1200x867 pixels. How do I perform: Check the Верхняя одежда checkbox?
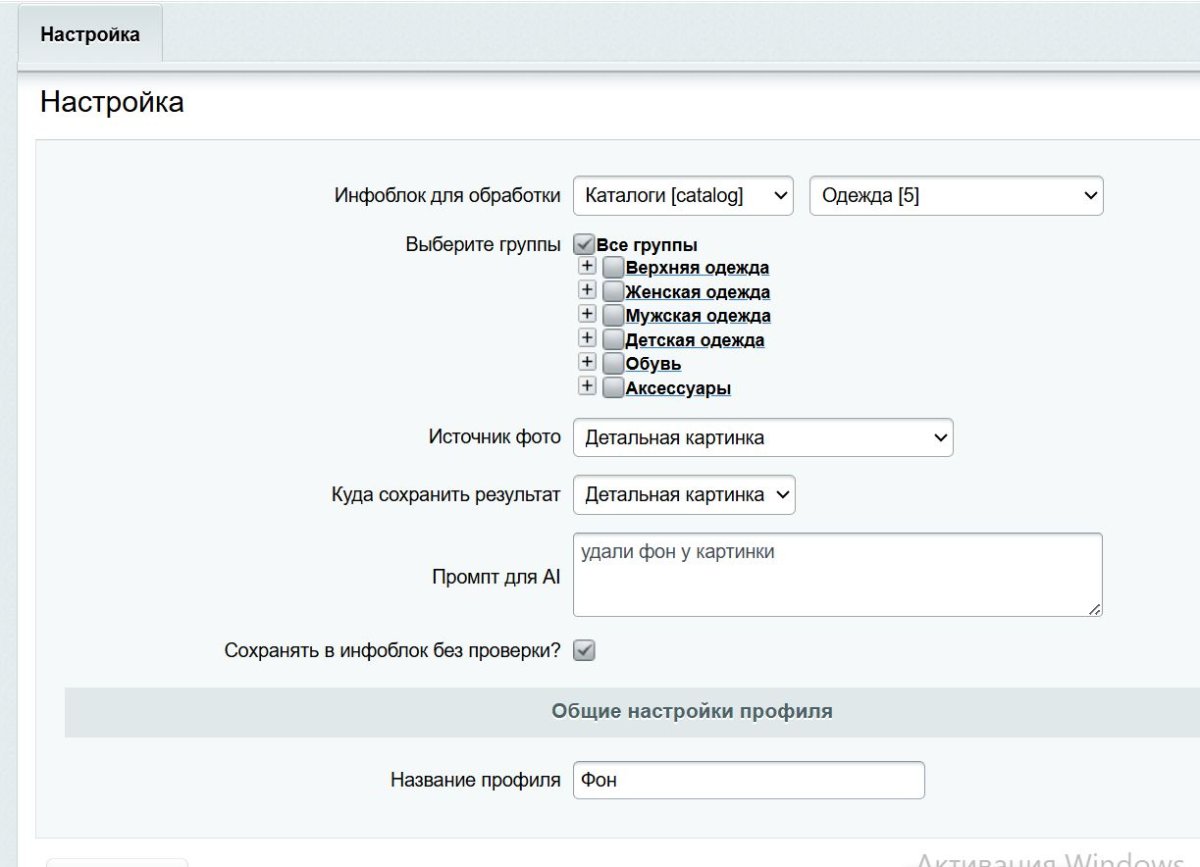[613, 268]
